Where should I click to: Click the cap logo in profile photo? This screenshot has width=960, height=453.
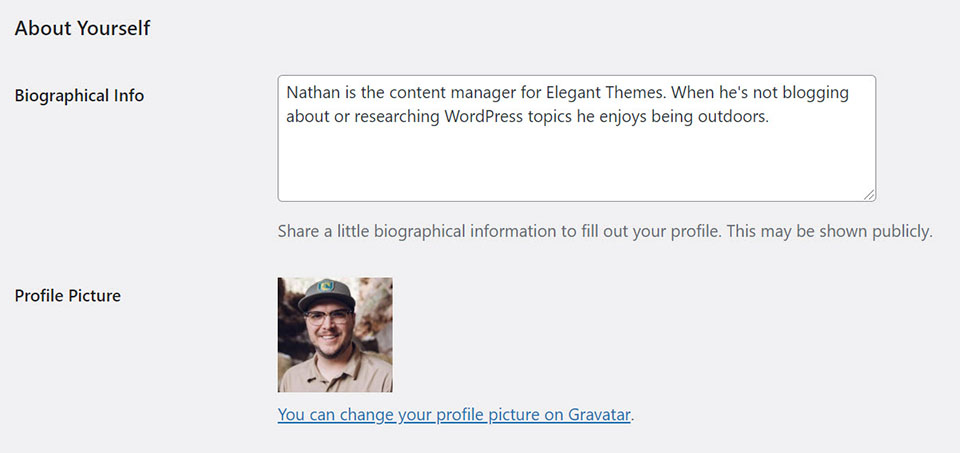[x=326, y=286]
